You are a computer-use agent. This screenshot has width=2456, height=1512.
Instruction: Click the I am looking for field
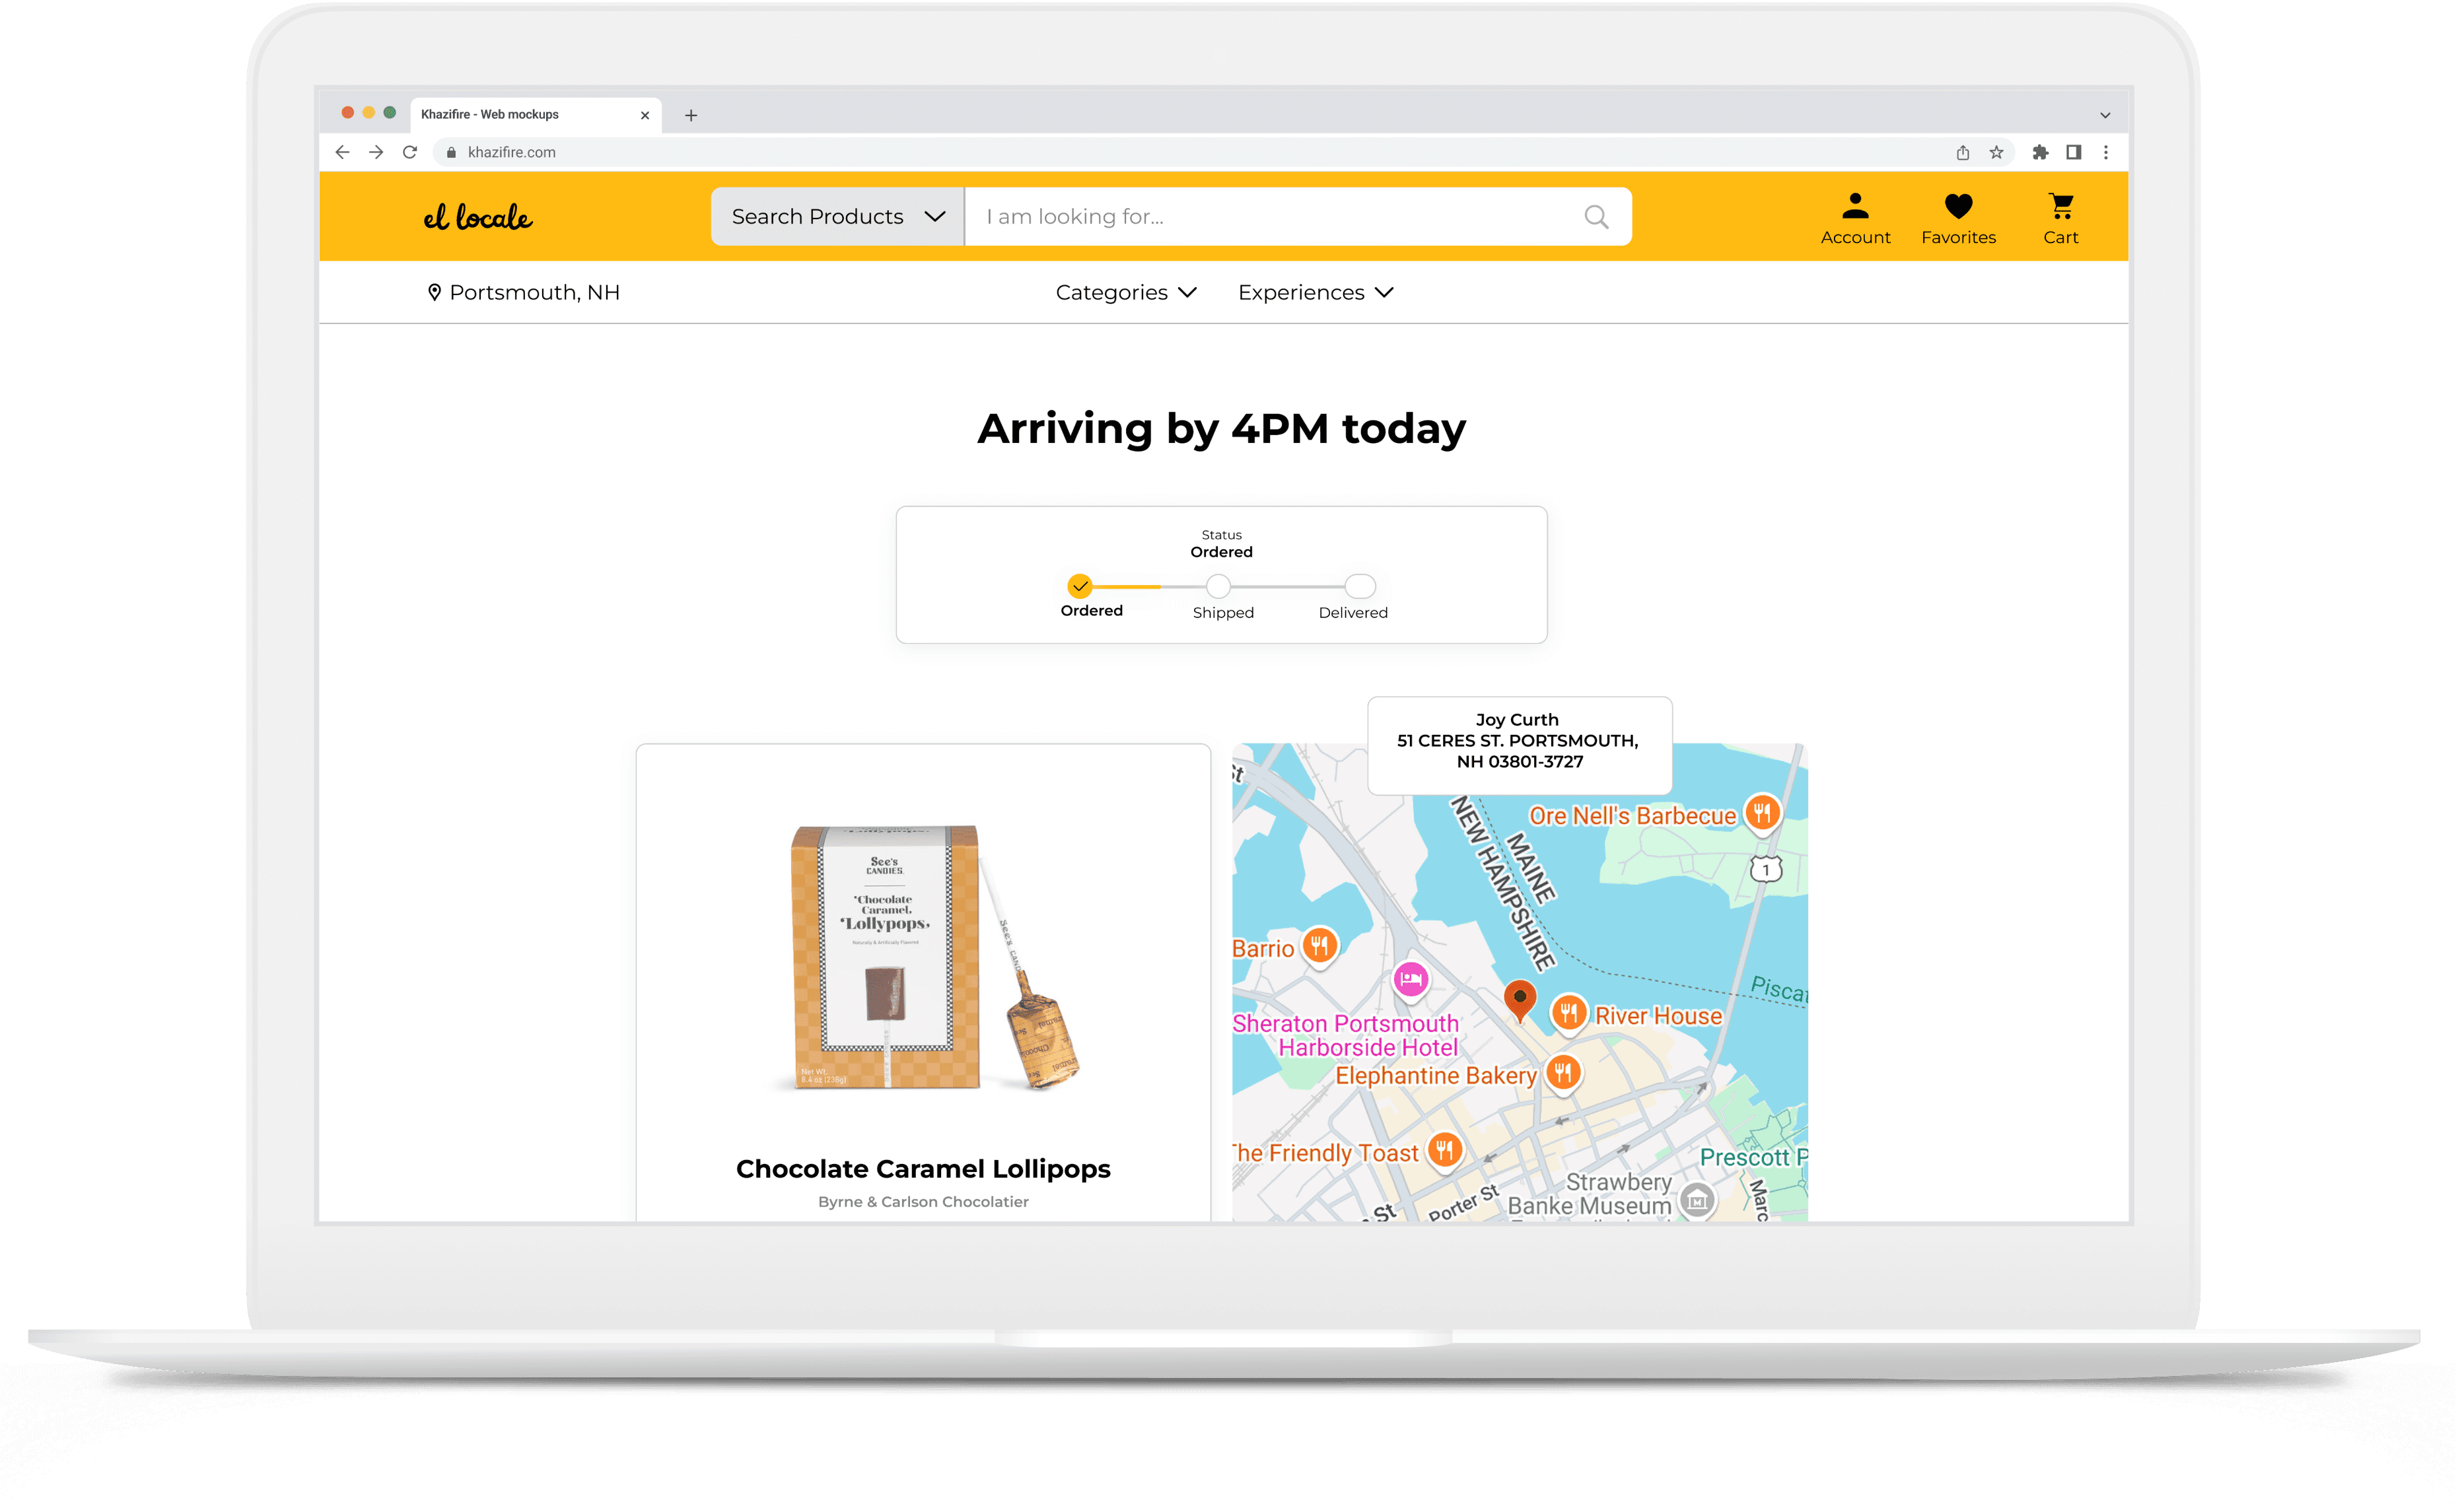coord(1270,217)
